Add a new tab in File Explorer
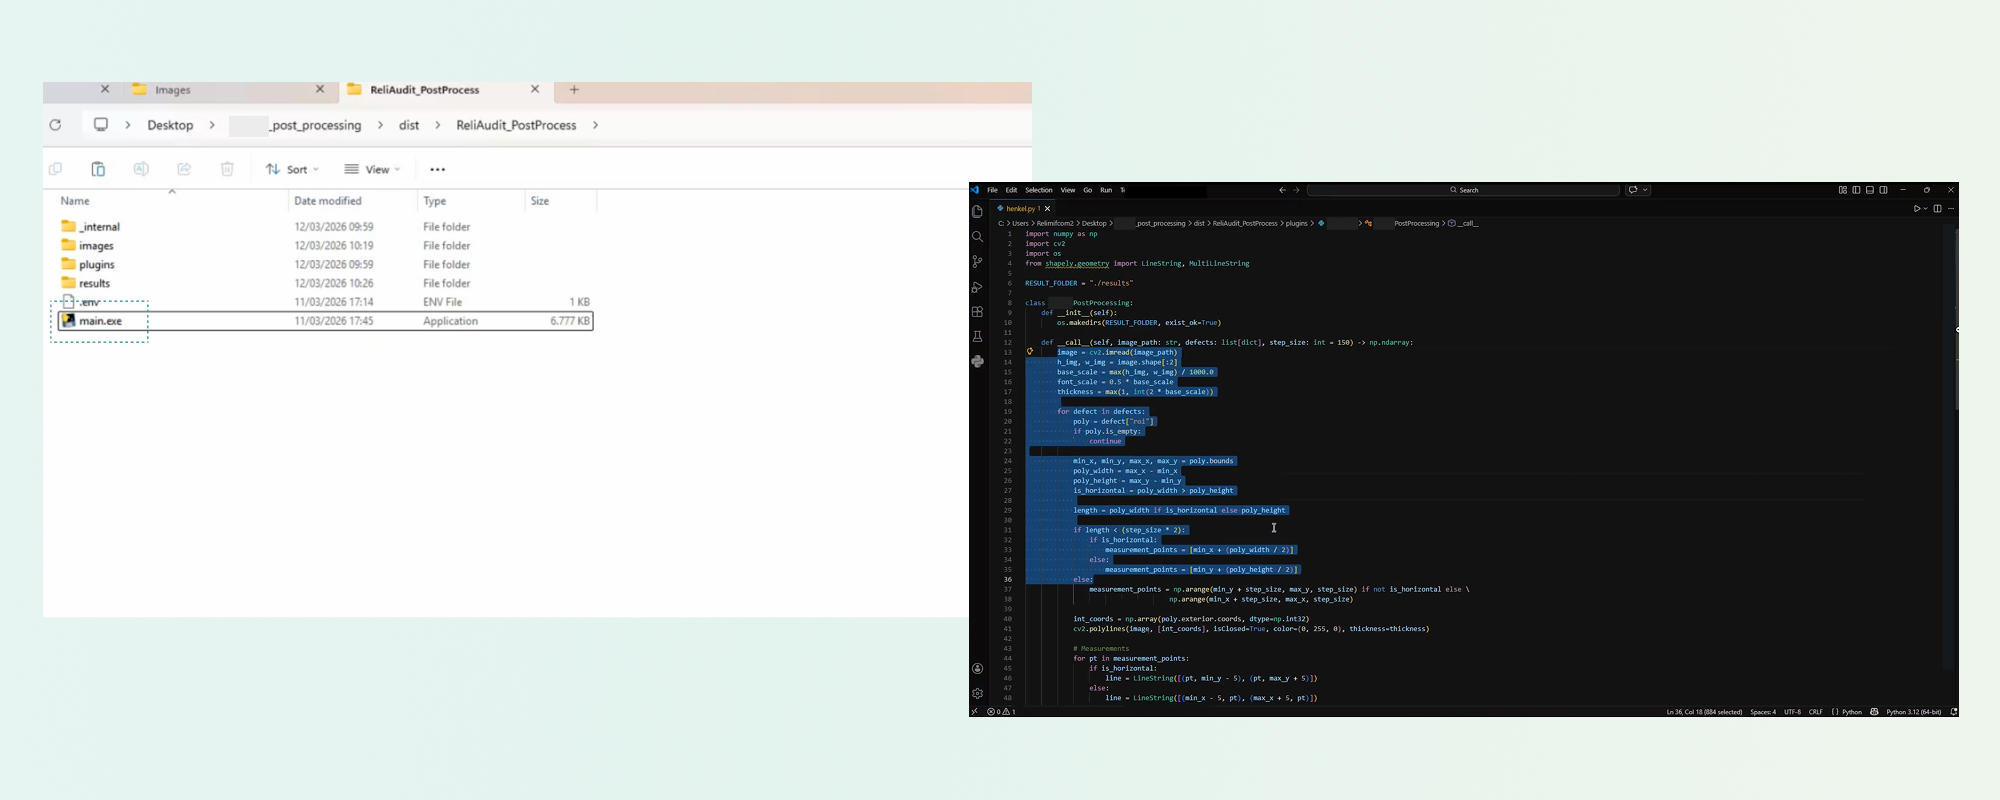 (x=574, y=90)
